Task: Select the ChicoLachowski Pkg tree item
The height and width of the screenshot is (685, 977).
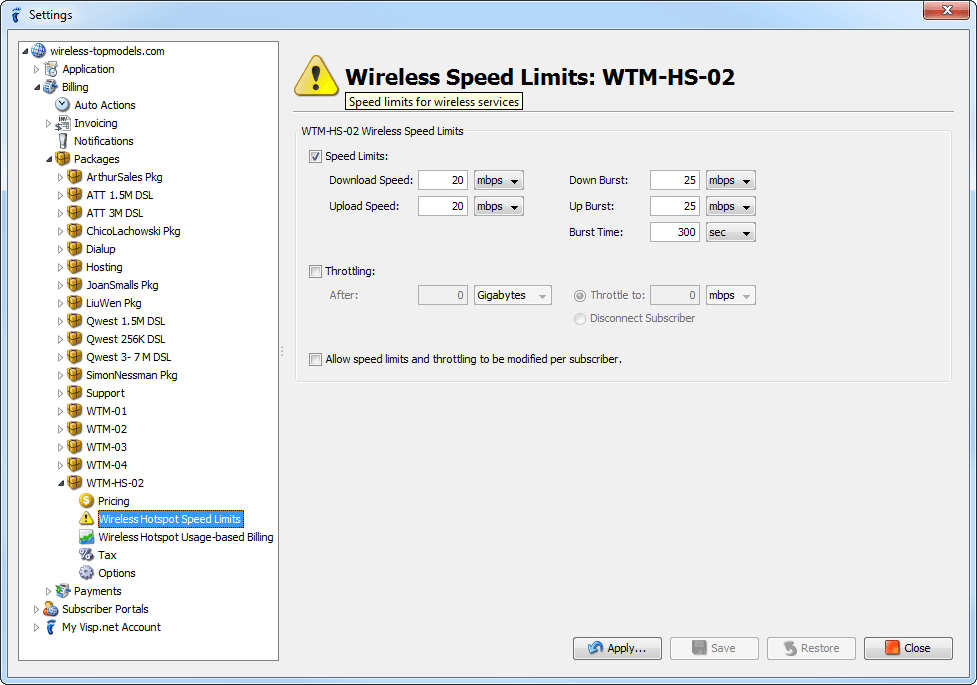Action: pos(133,231)
